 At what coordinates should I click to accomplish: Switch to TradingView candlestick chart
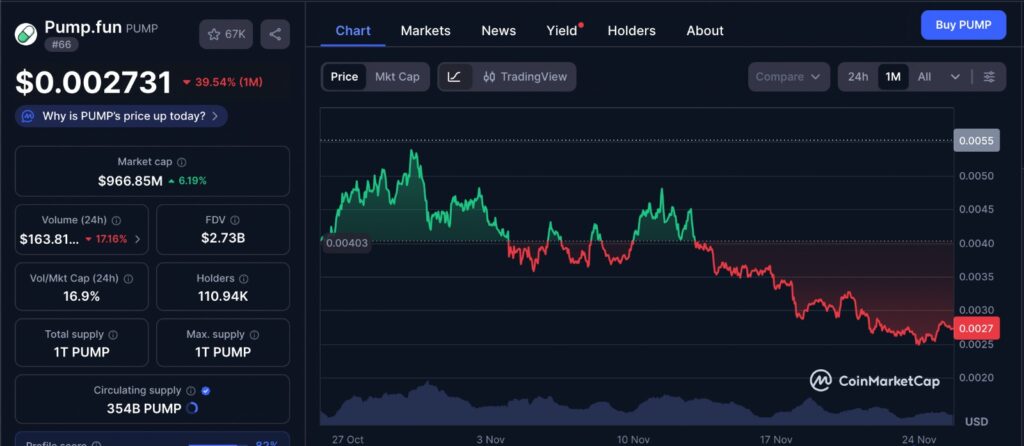(525, 76)
